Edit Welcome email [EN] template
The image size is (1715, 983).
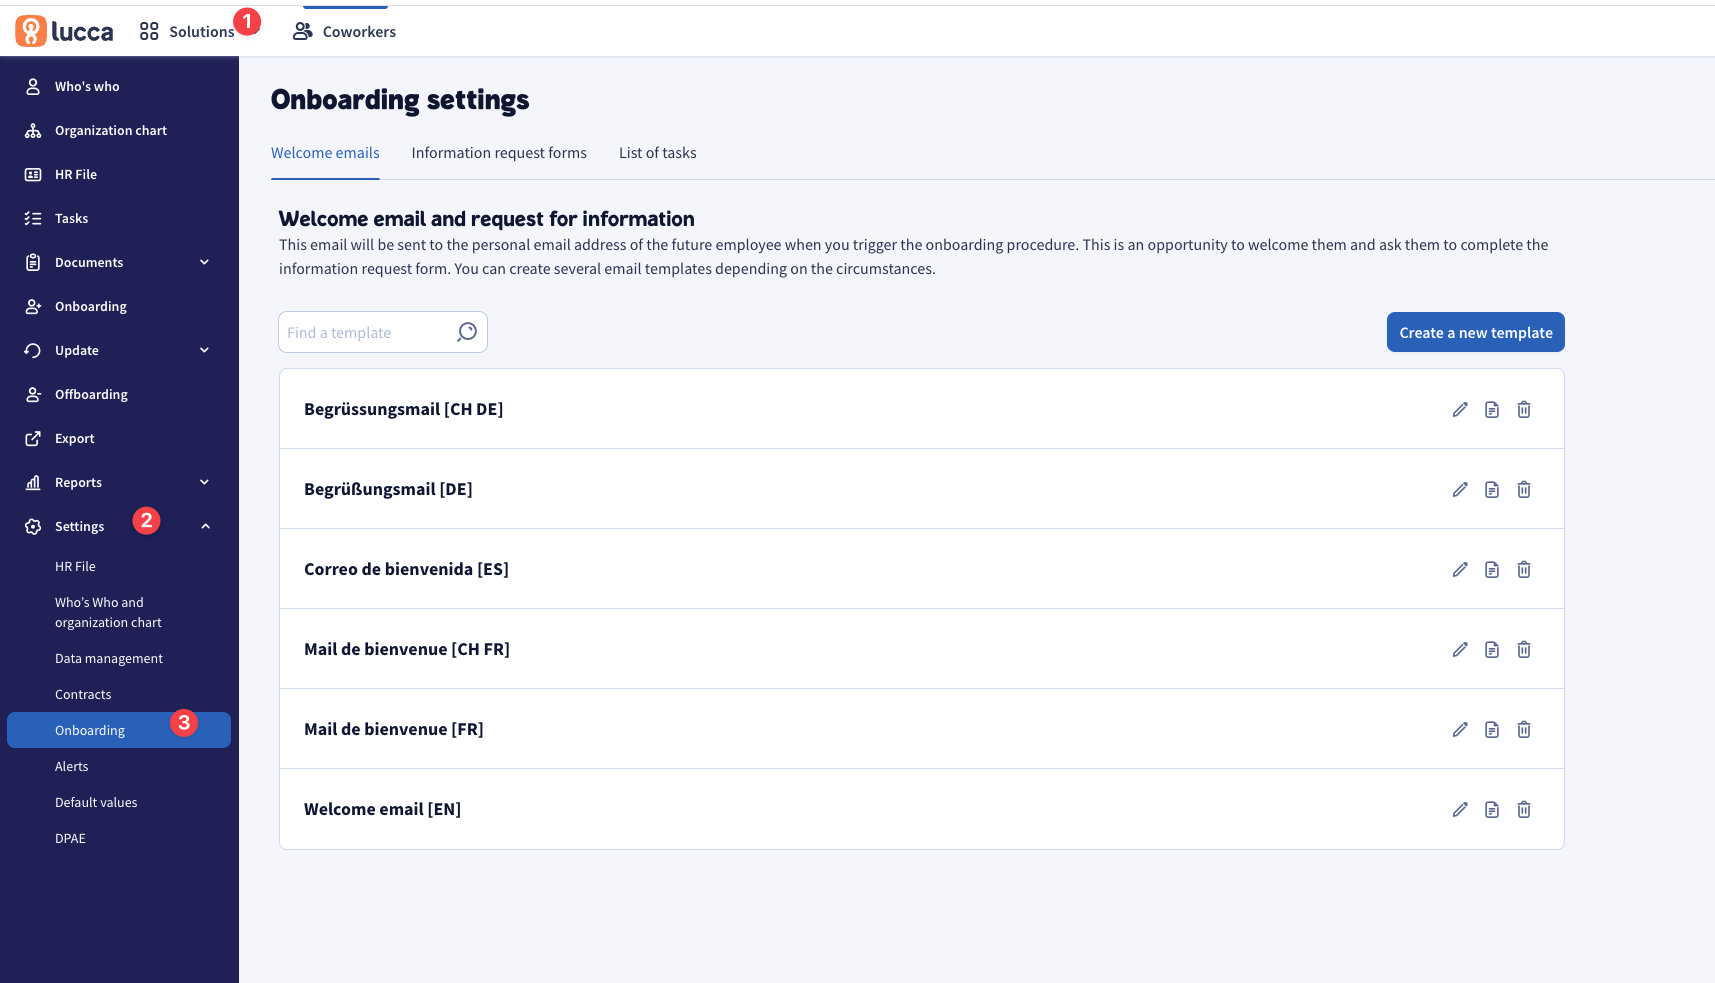(x=1460, y=809)
